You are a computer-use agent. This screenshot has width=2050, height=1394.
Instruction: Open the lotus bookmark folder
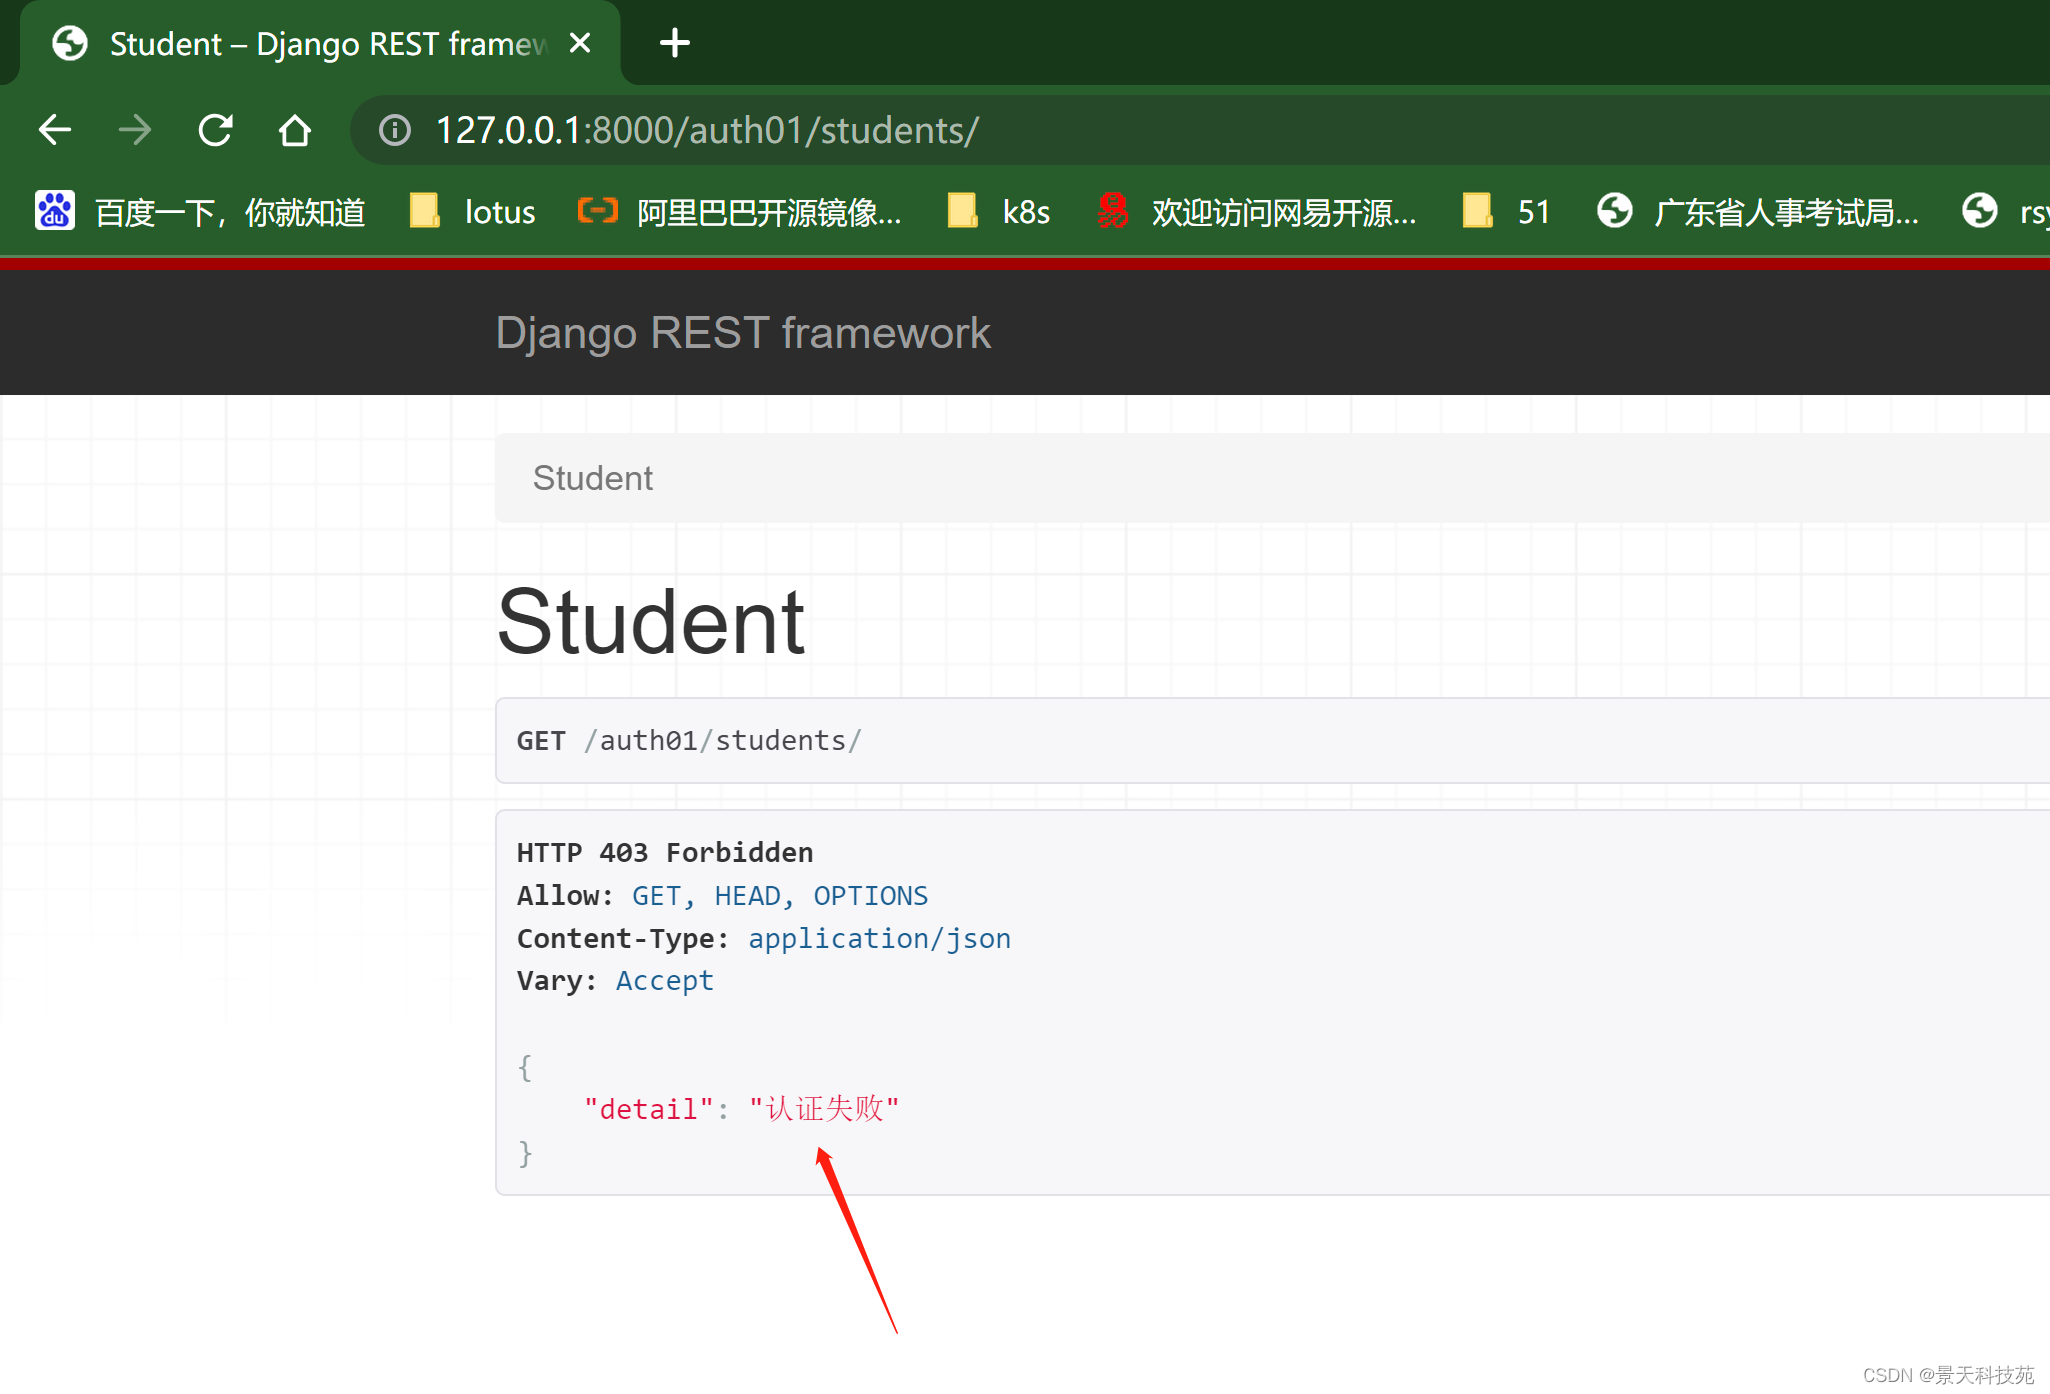tap(473, 212)
